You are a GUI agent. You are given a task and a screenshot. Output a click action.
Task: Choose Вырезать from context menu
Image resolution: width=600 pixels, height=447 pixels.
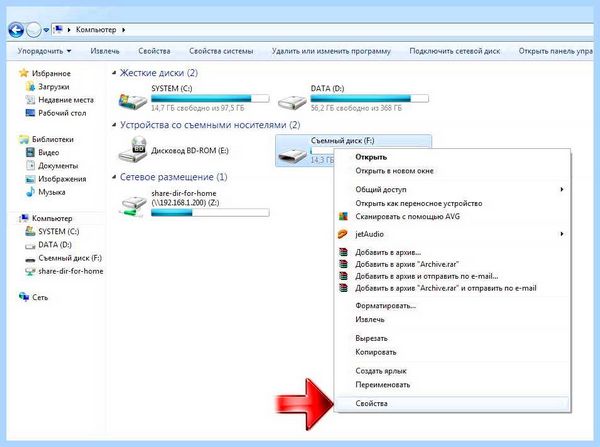[x=452, y=338]
